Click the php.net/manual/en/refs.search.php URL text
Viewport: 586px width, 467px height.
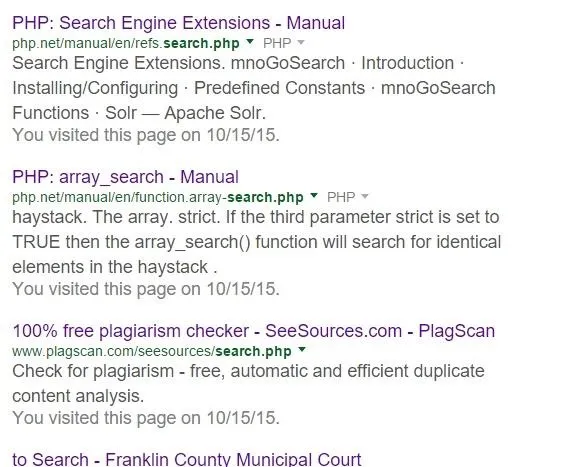pos(126,43)
